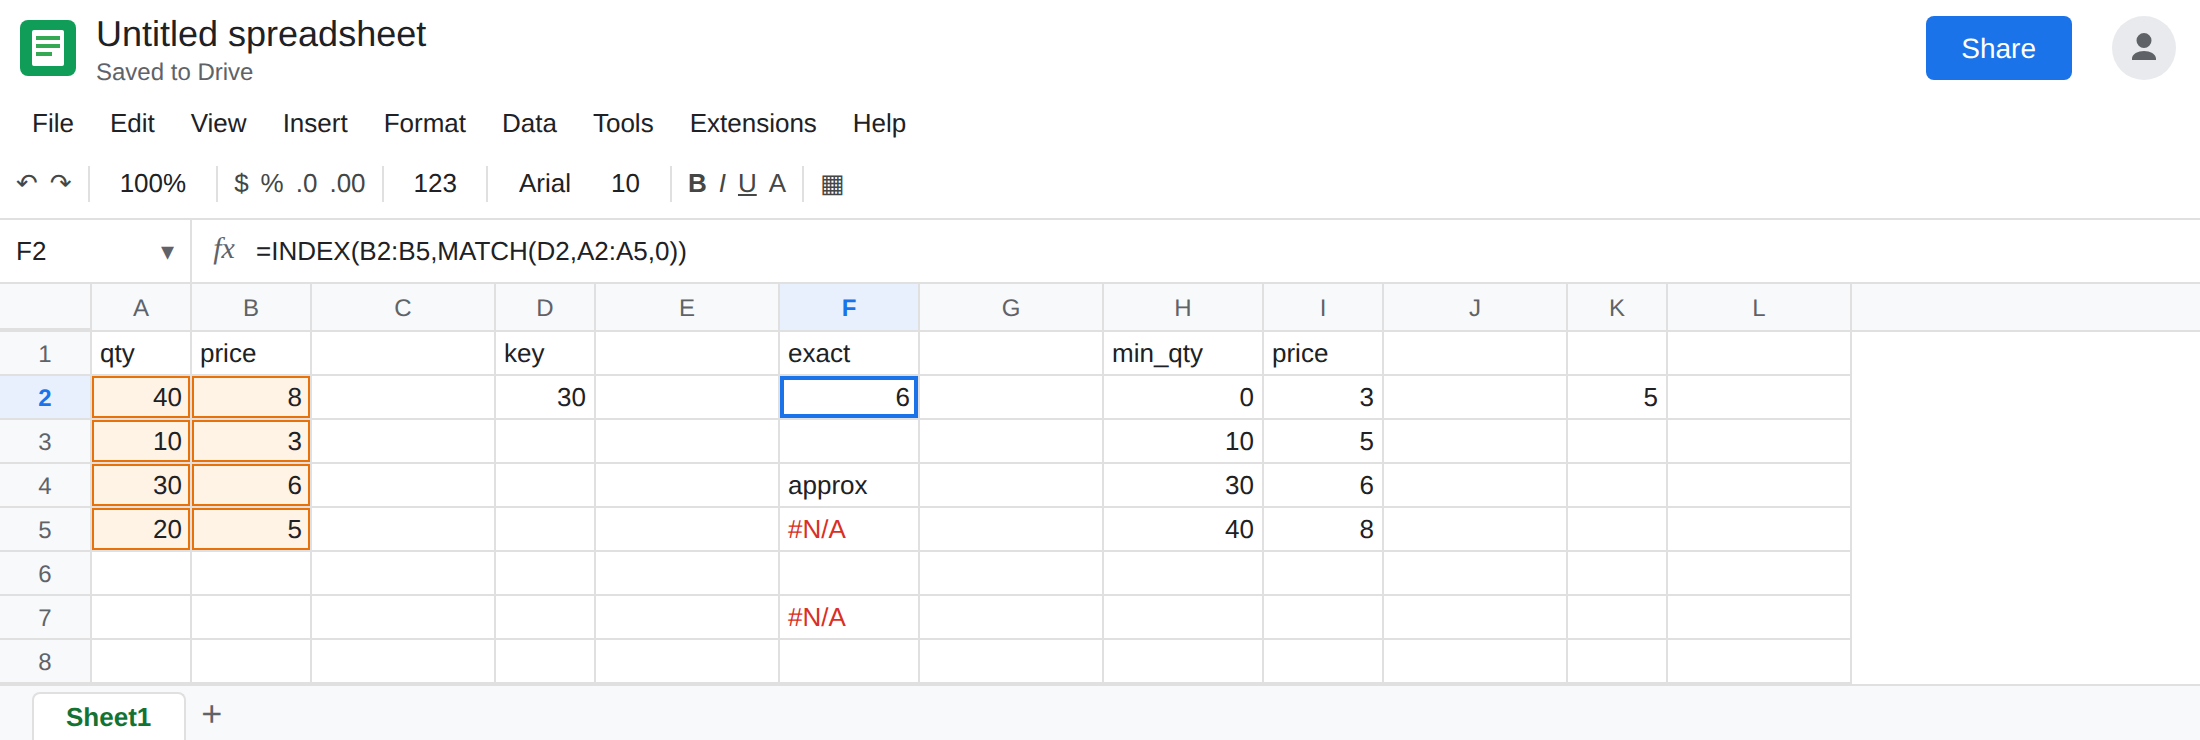Open the Help menu
Image resolution: width=2200 pixels, height=740 pixels.
[879, 123]
